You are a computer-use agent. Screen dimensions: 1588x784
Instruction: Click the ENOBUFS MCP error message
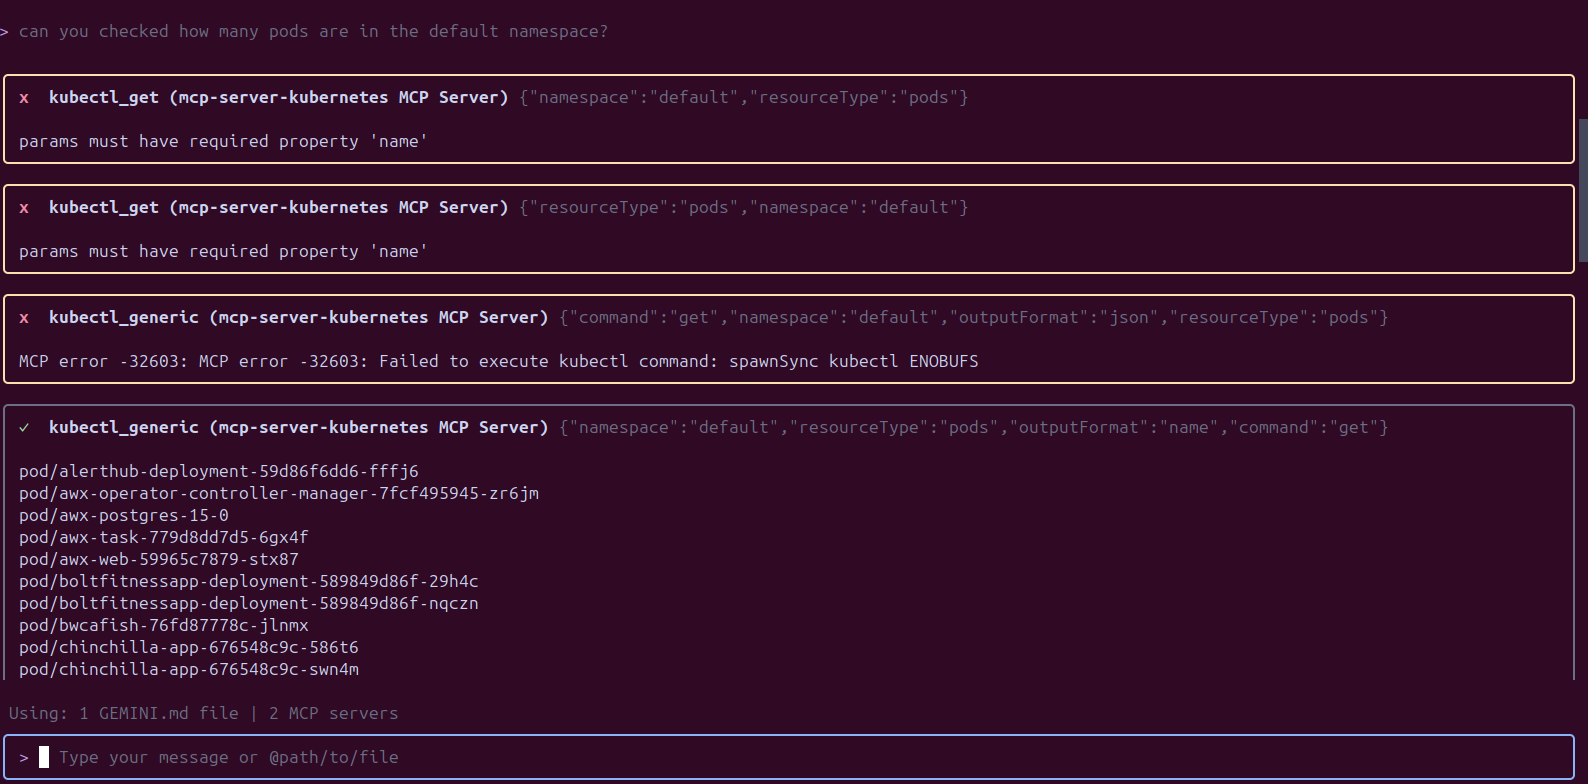pyautogui.click(x=498, y=362)
